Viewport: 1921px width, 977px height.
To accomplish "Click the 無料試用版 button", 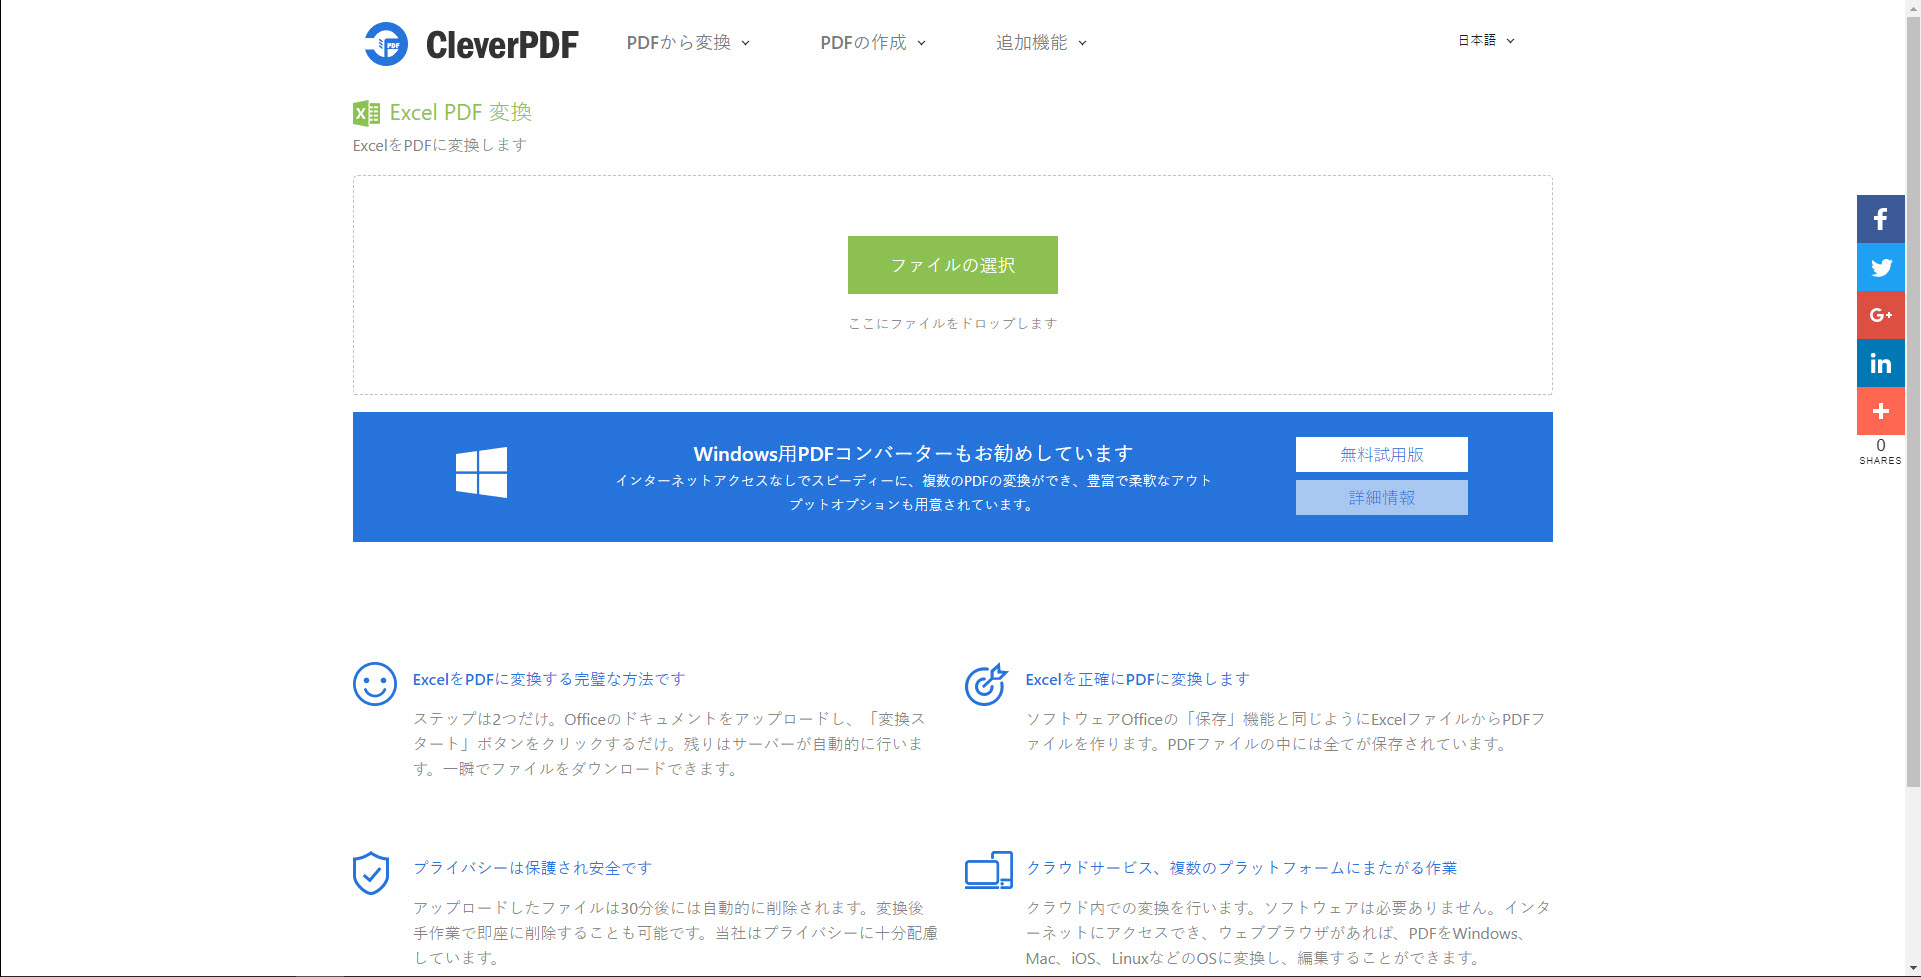I will pos(1381,454).
